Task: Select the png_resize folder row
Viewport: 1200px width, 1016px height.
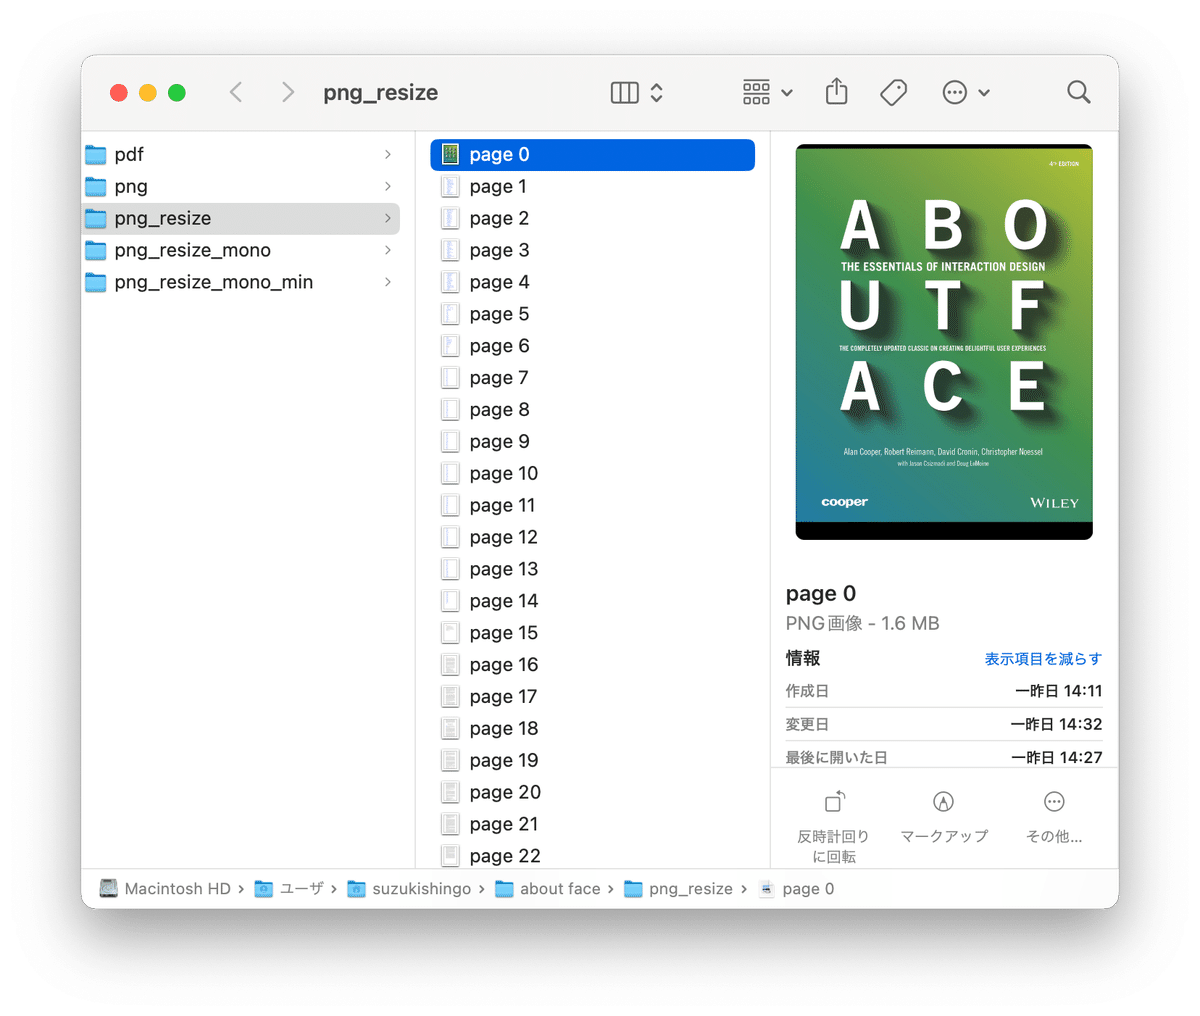Action: [x=241, y=218]
